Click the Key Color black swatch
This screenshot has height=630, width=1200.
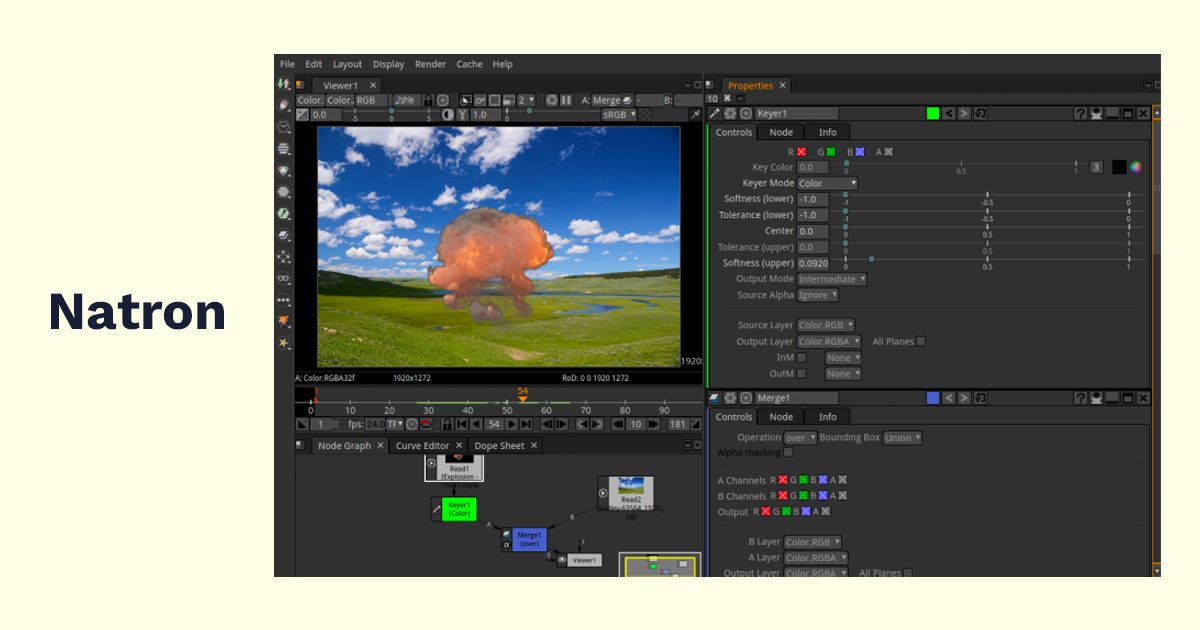click(1119, 167)
